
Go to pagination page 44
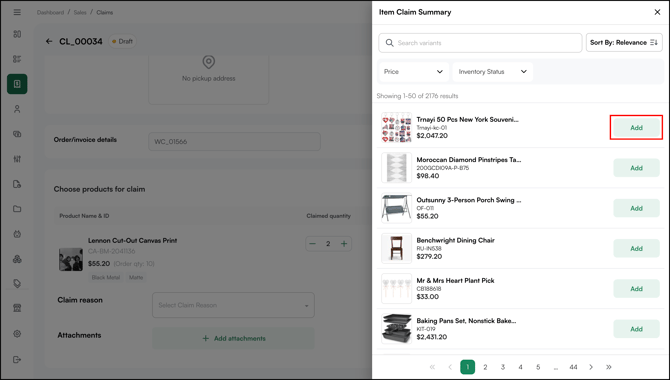(573, 367)
